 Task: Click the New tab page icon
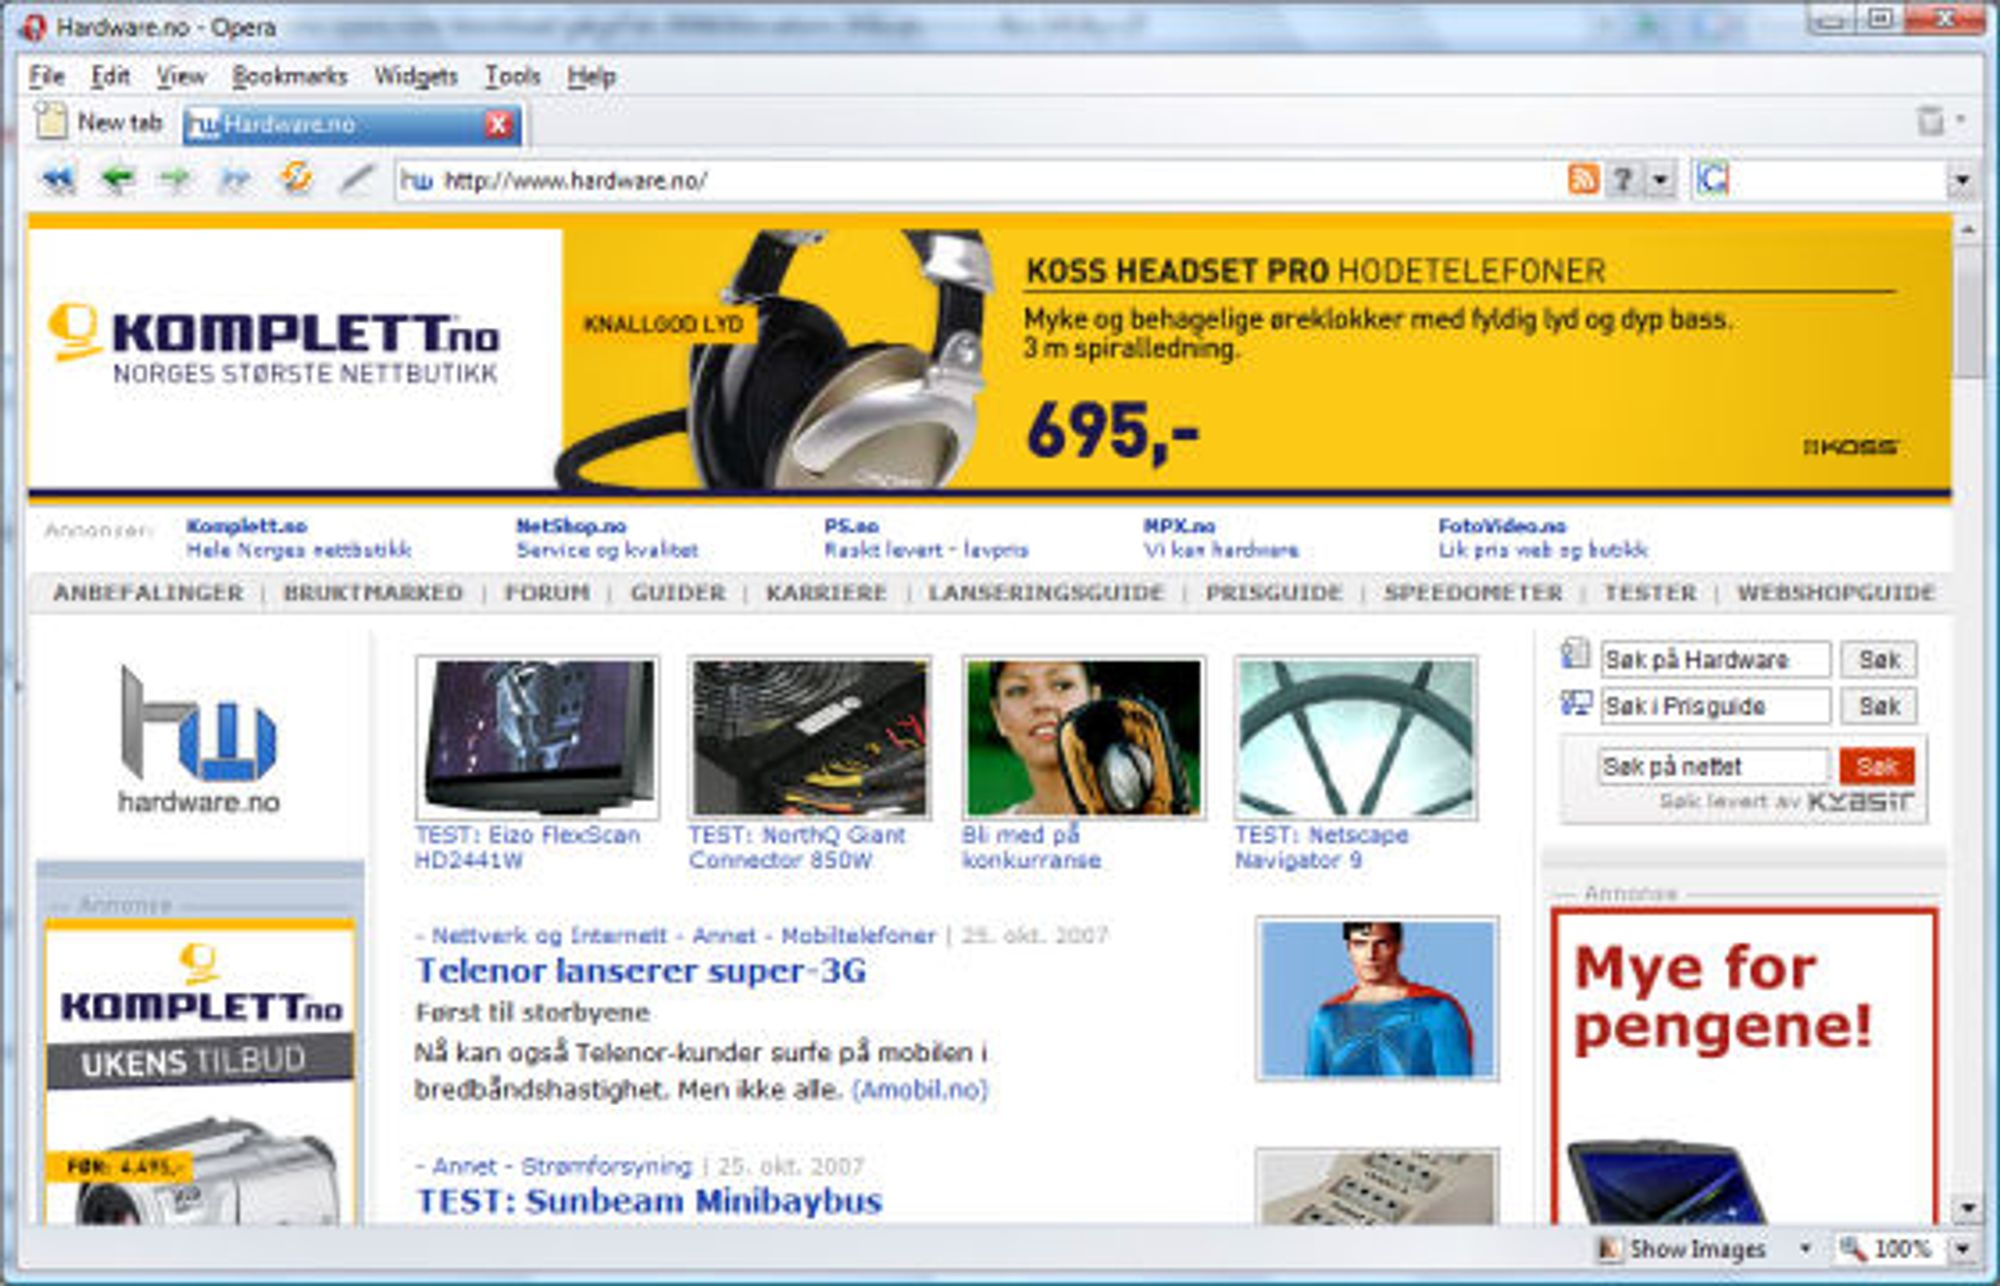point(50,122)
